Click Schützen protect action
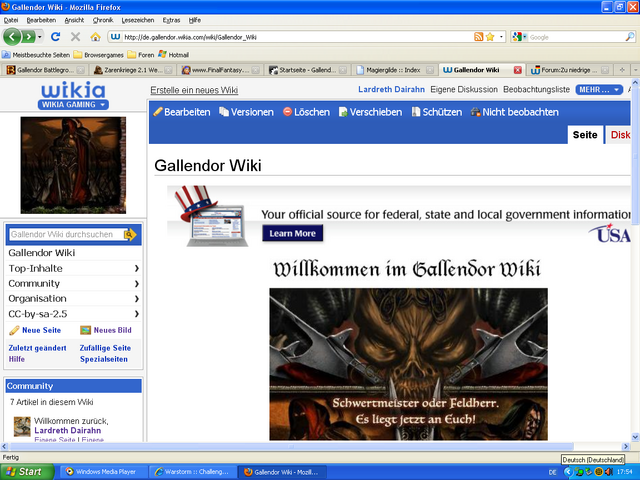The image size is (640, 480). 437,112
